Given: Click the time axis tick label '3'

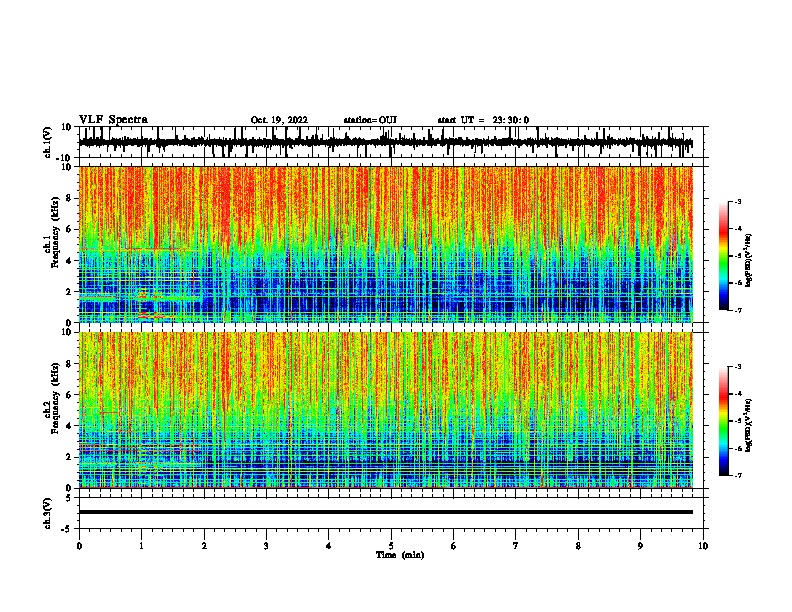Looking at the screenshot, I should 266,546.
